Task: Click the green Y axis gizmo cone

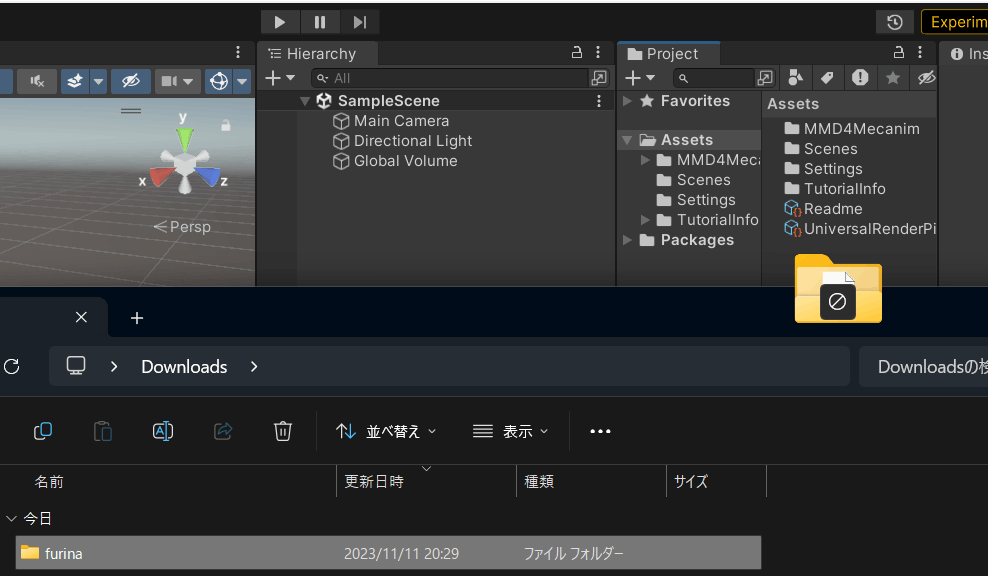Action: [185, 140]
